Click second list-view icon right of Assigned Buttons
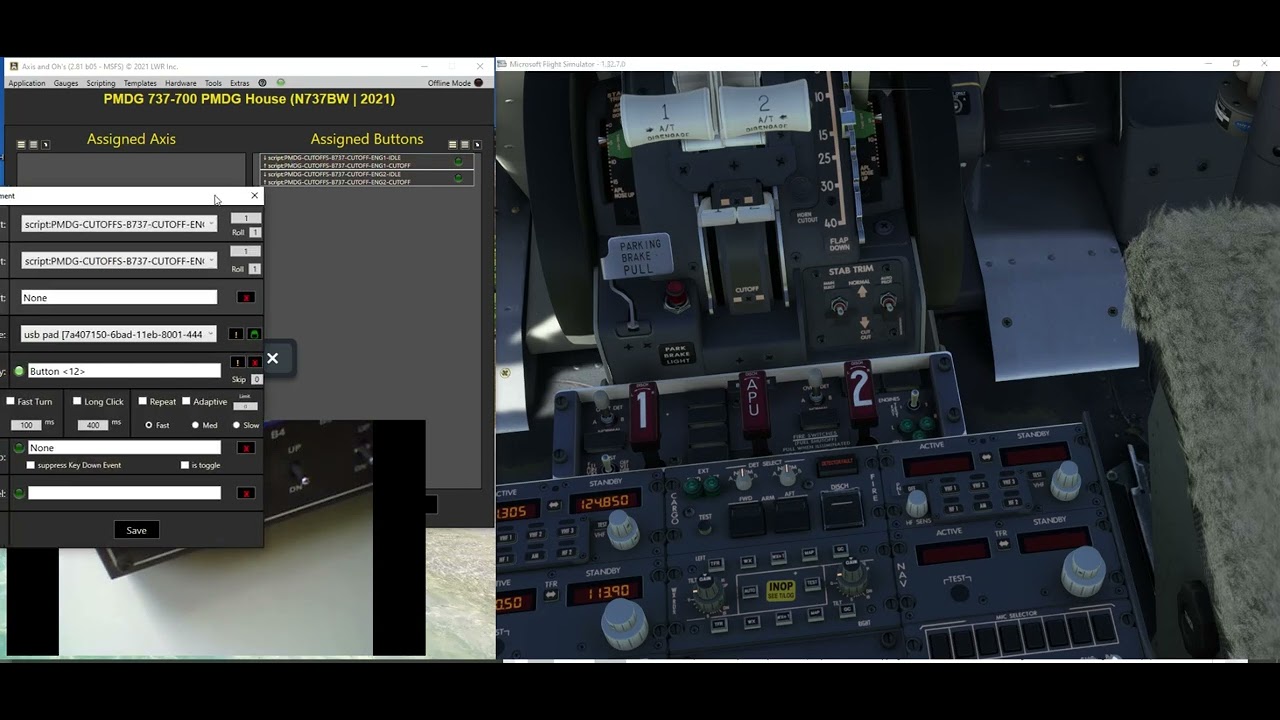Image resolution: width=1280 pixels, height=720 pixels. click(x=465, y=145)
